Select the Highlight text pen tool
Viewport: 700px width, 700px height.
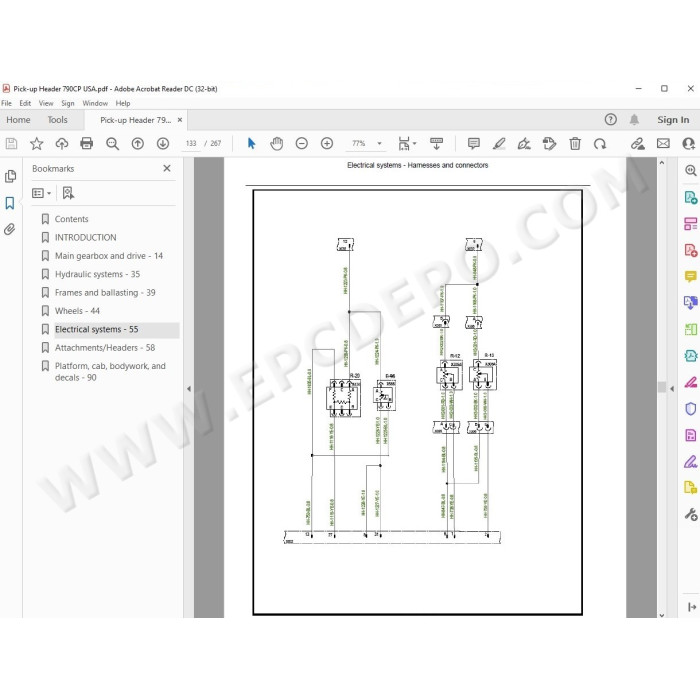point(499,143)
